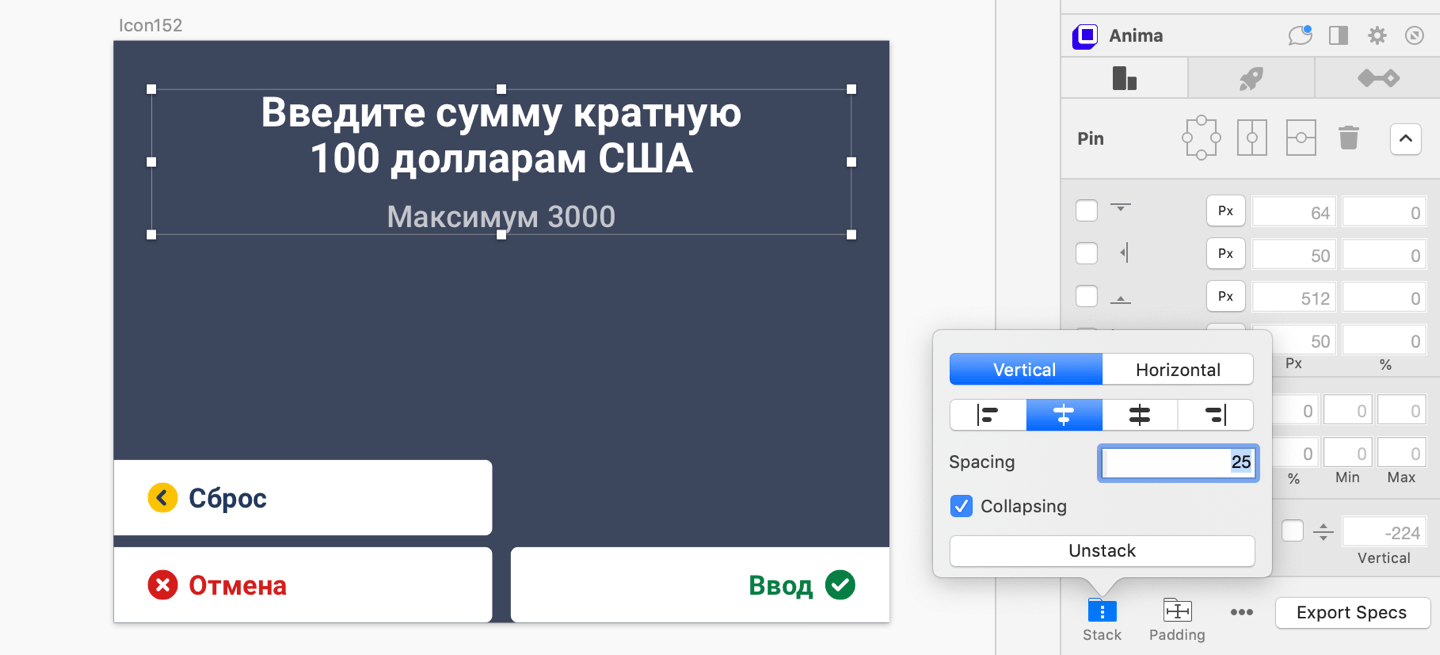The width and height of the screenshot is (1440, 655).
Task: Click the center horizontally pin icon
Action: [1252, 138]
